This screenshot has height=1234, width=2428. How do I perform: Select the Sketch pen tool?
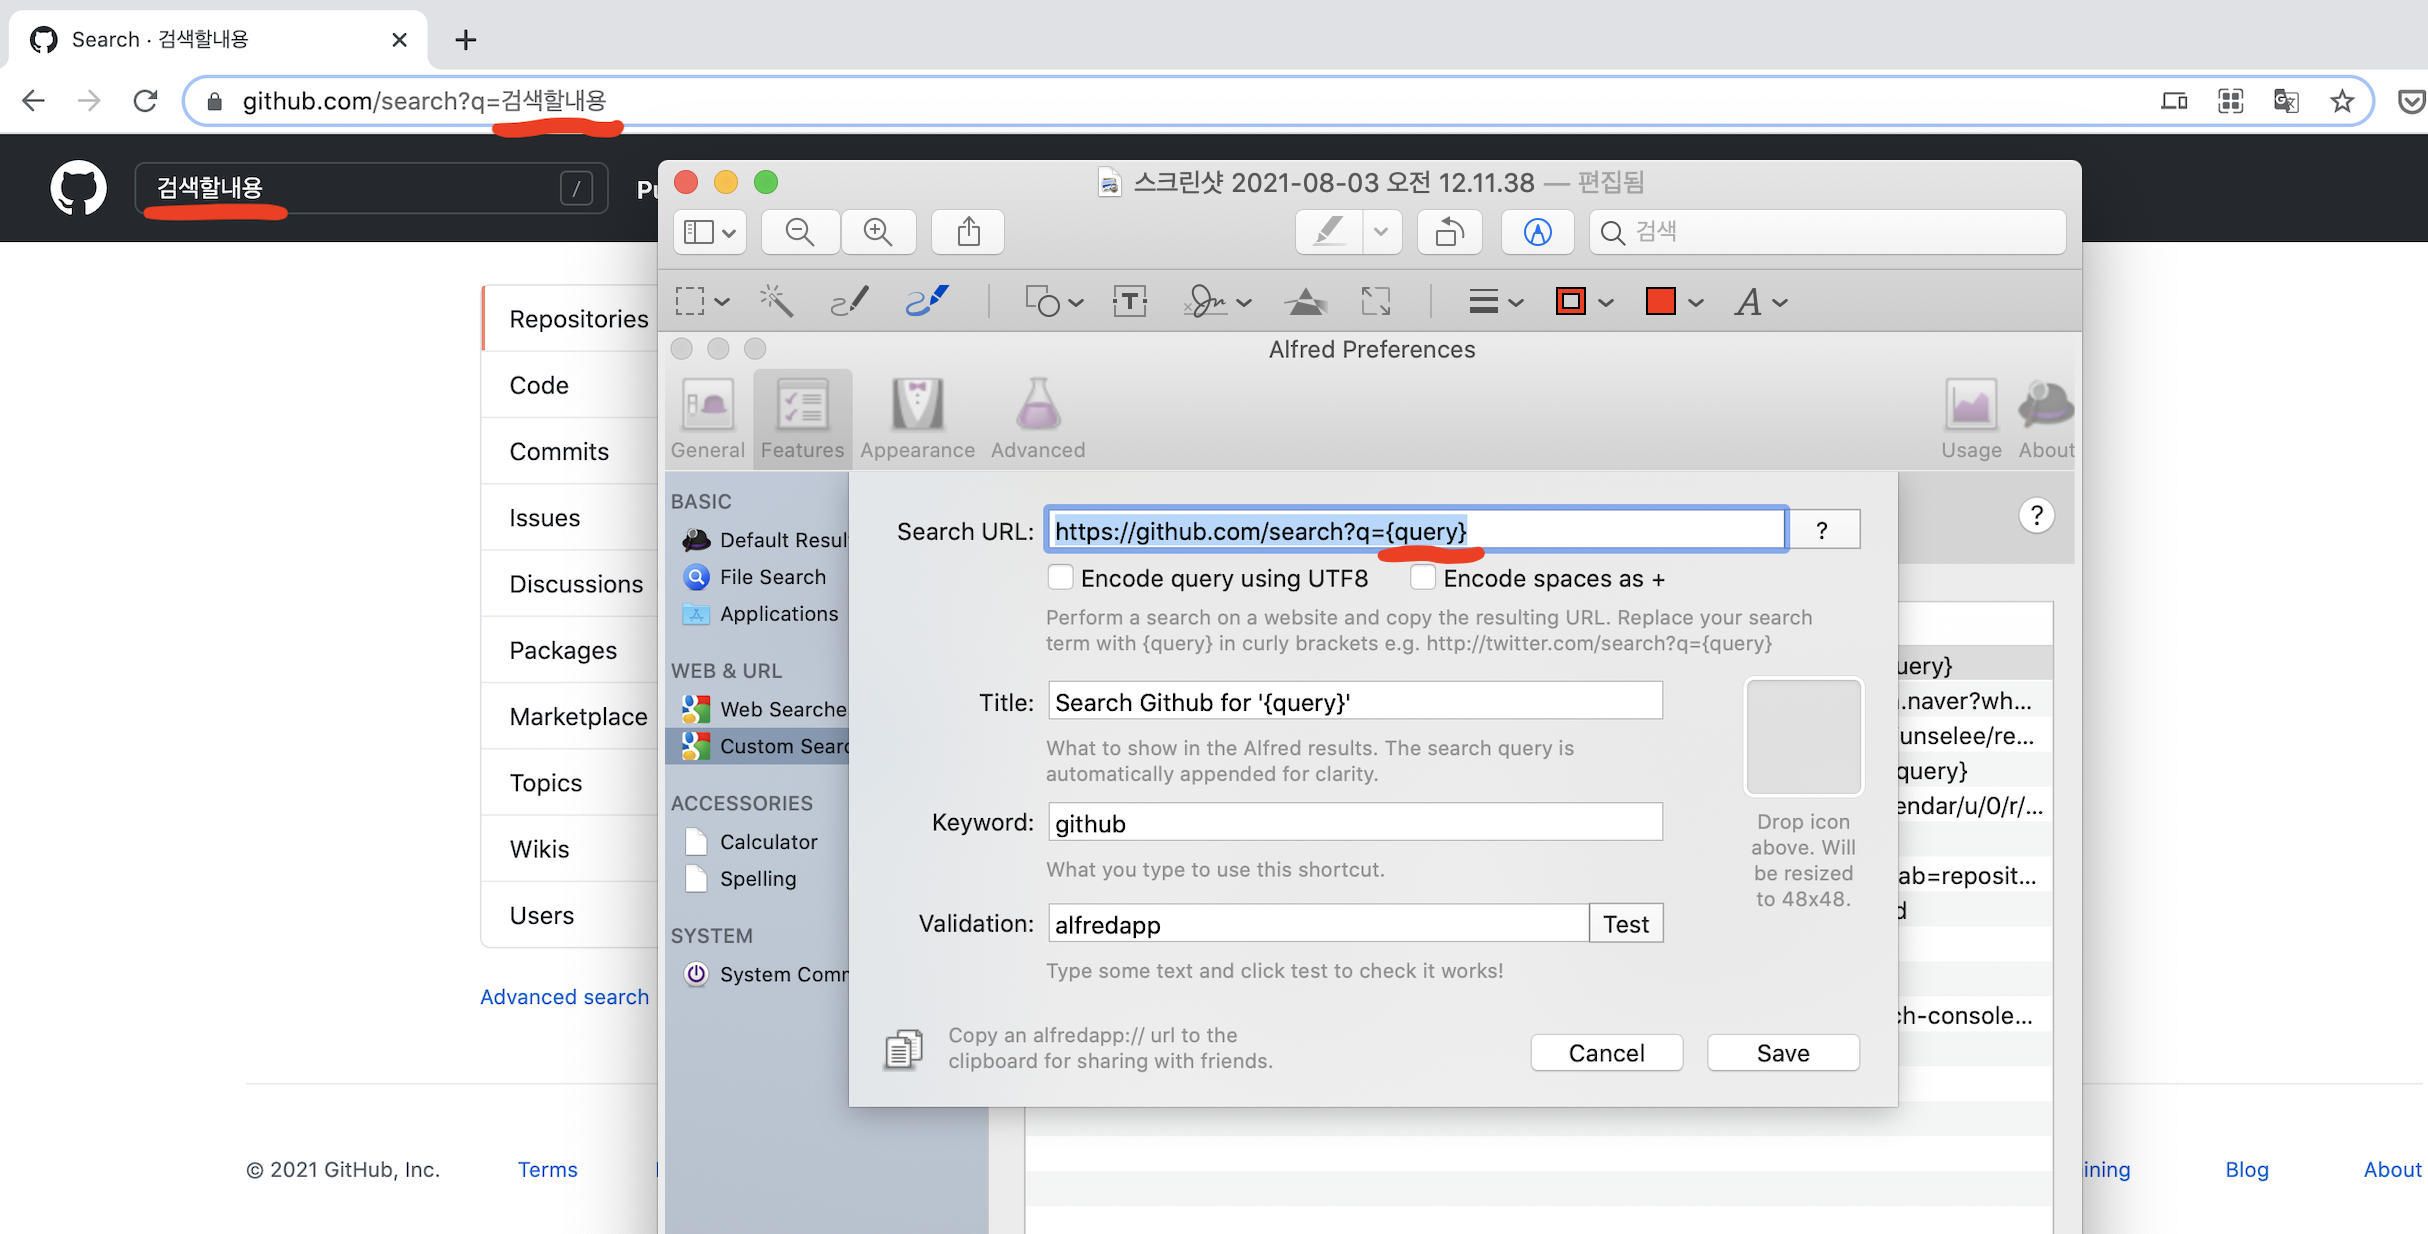(849, 301)
